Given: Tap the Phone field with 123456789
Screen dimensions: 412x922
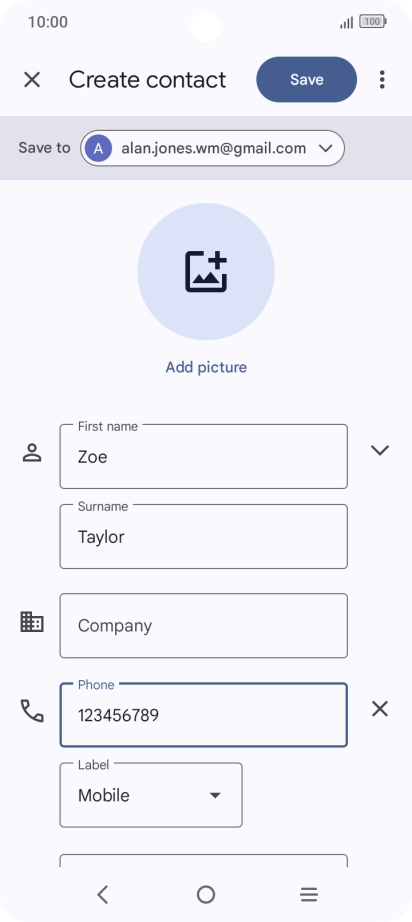Looking at the screenshot, I should click(x=203, y=715).
